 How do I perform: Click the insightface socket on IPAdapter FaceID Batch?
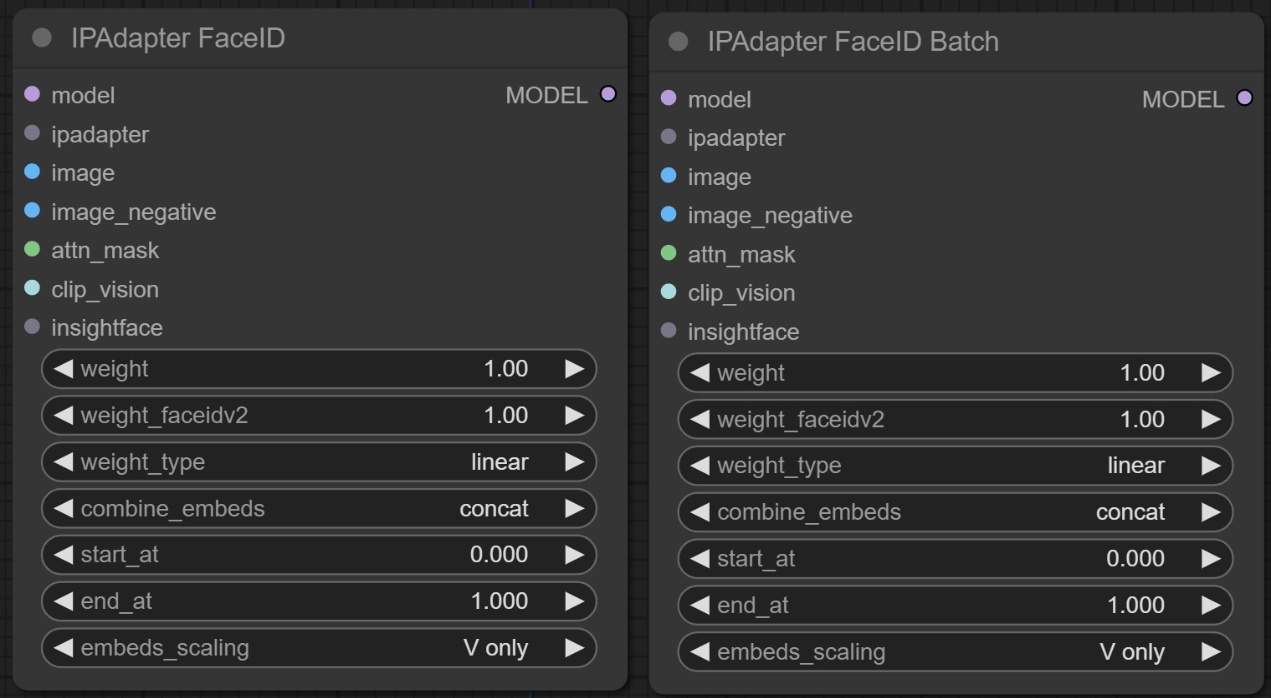669,331
